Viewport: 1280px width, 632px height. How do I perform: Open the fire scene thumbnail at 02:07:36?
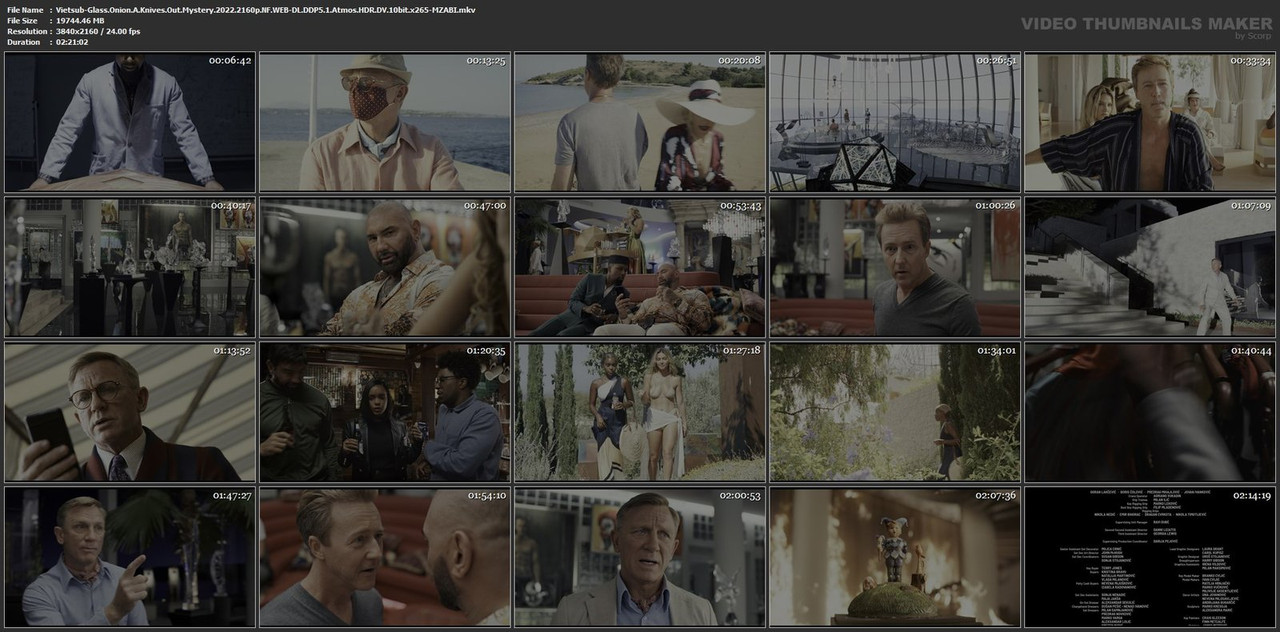895,557
